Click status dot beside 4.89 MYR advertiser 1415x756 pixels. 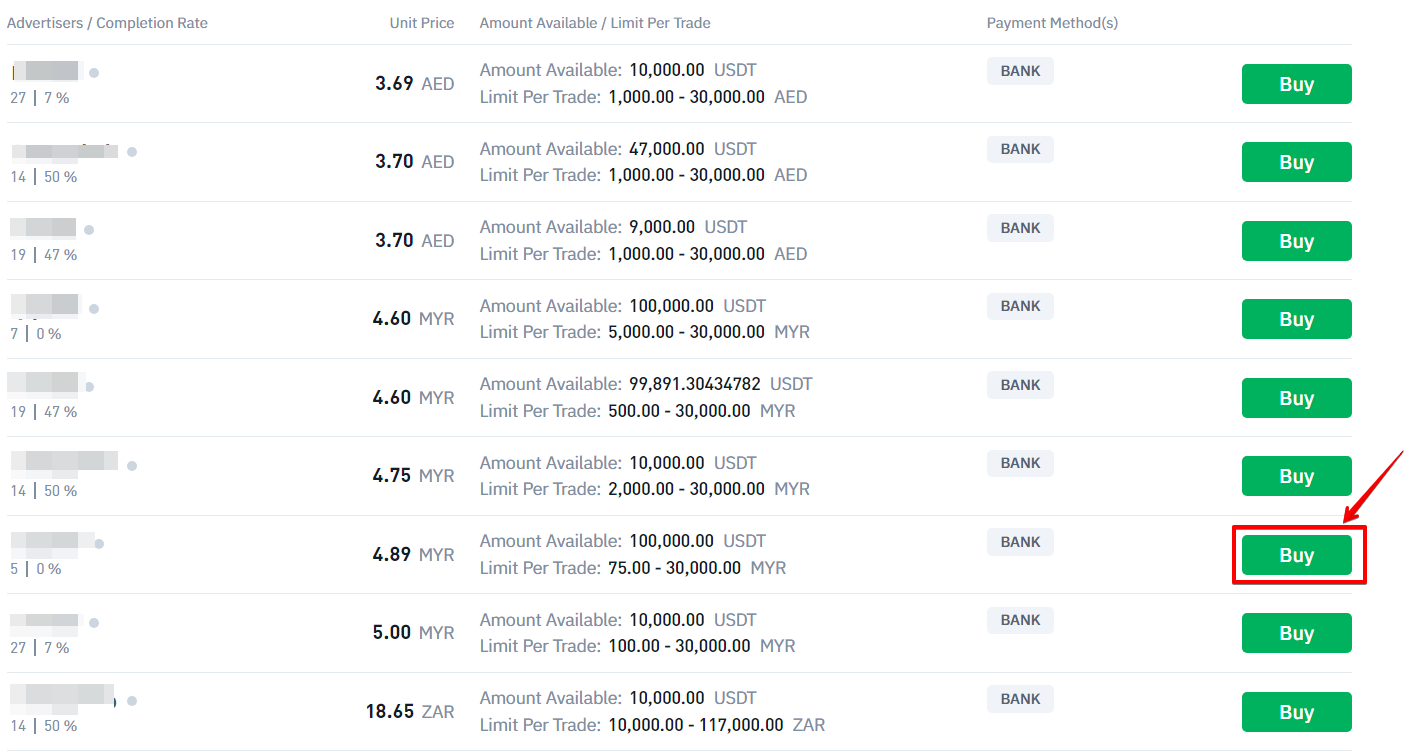(x=99, y=544)
